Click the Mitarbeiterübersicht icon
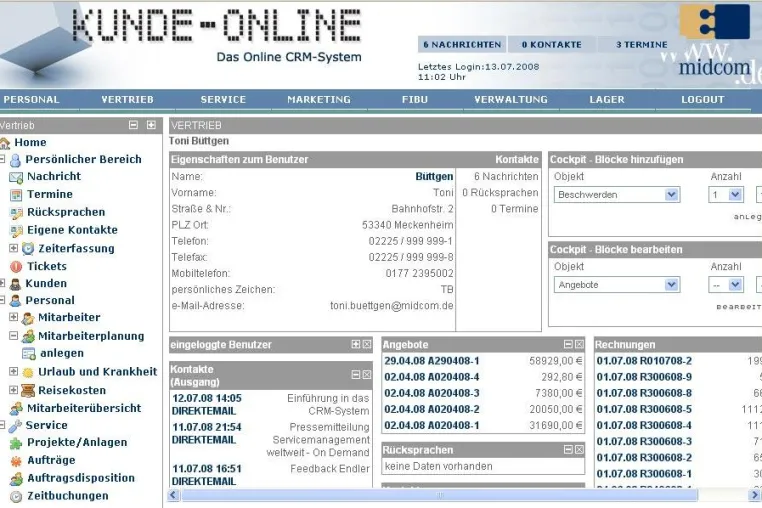762x508 pixels. click(x=16, y=408)
